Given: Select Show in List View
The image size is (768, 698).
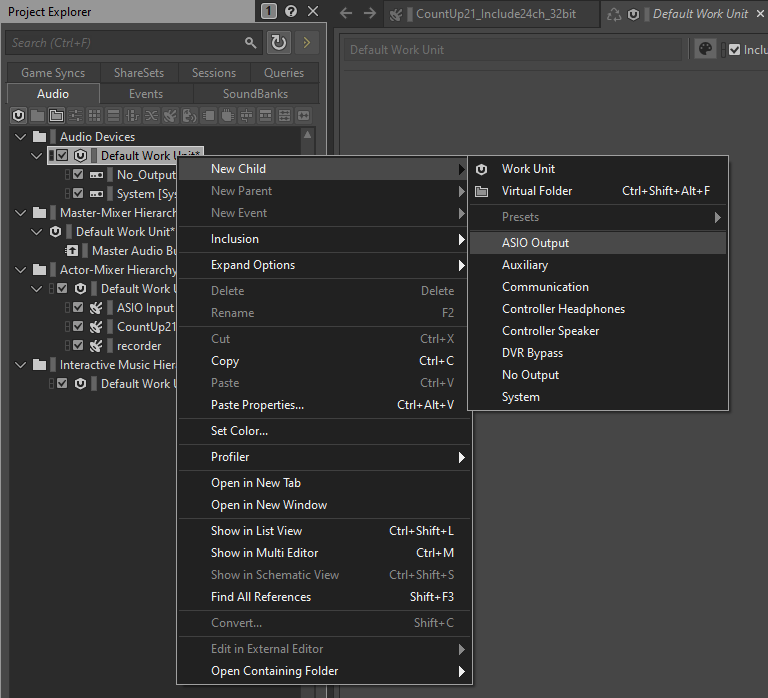Looking at the screenshot, I should 324,531.
